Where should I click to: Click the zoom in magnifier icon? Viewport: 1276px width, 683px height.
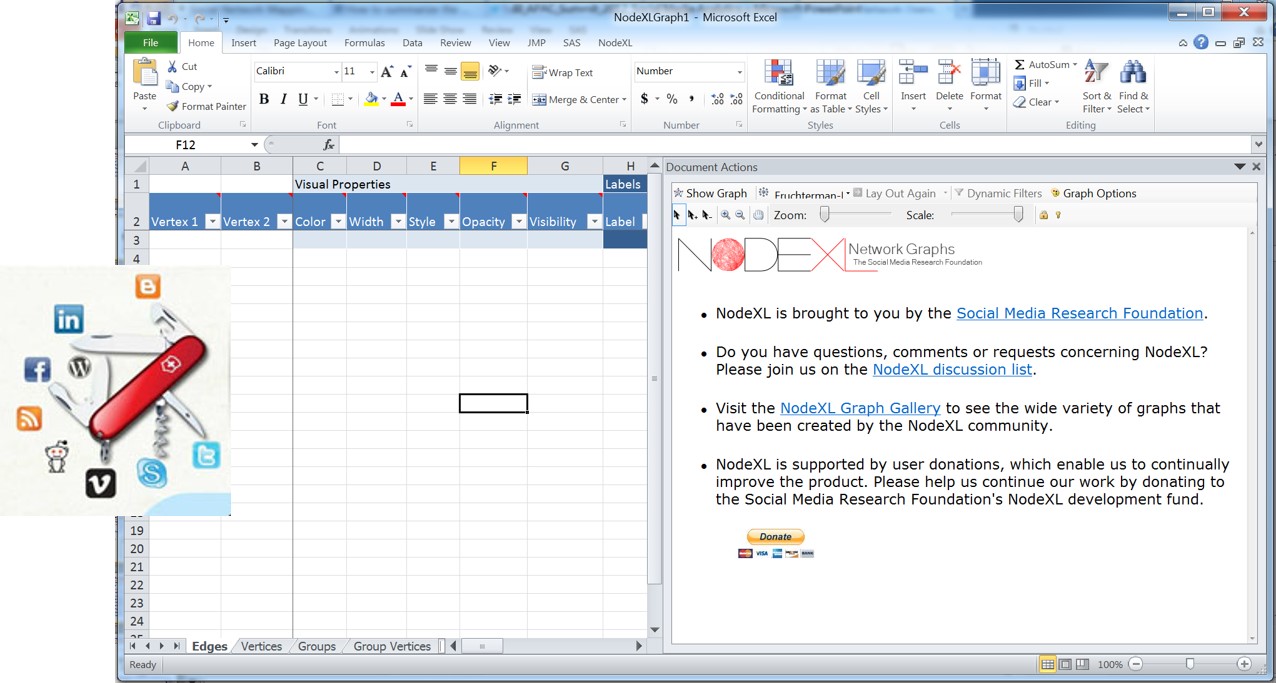726,215
